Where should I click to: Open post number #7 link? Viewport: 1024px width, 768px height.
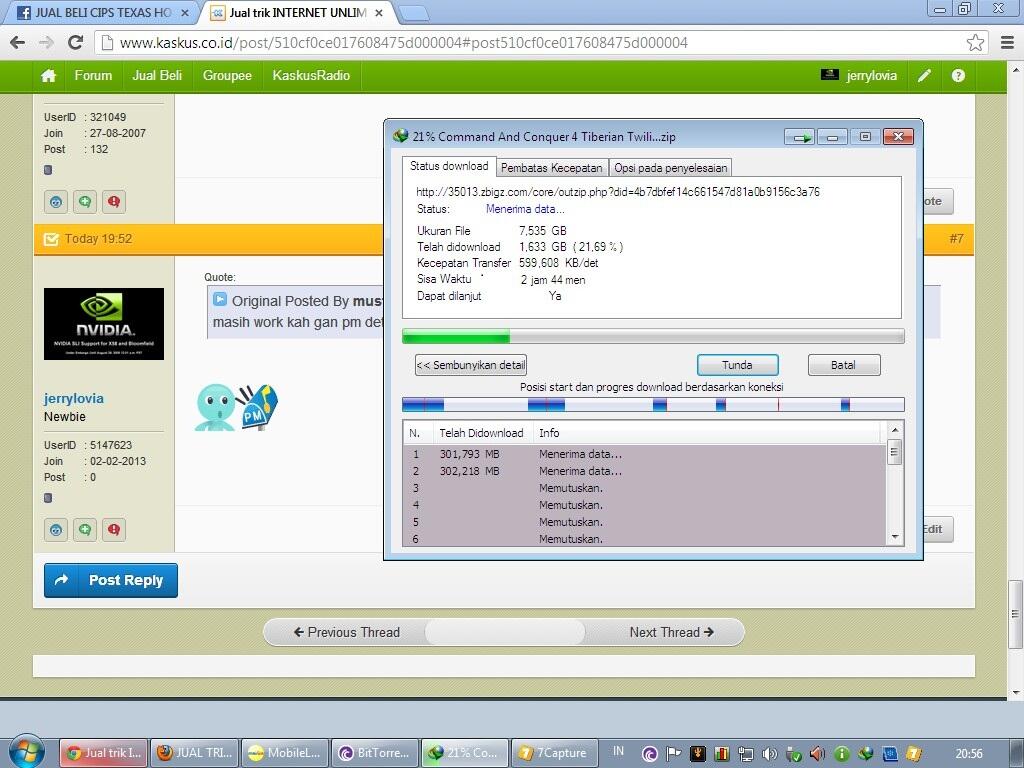[x=956, y=239]
